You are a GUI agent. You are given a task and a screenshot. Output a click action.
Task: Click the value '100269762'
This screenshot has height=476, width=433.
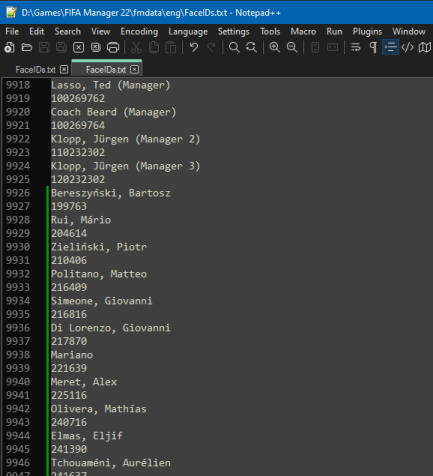pyautogui.click(x=78, y=98)
